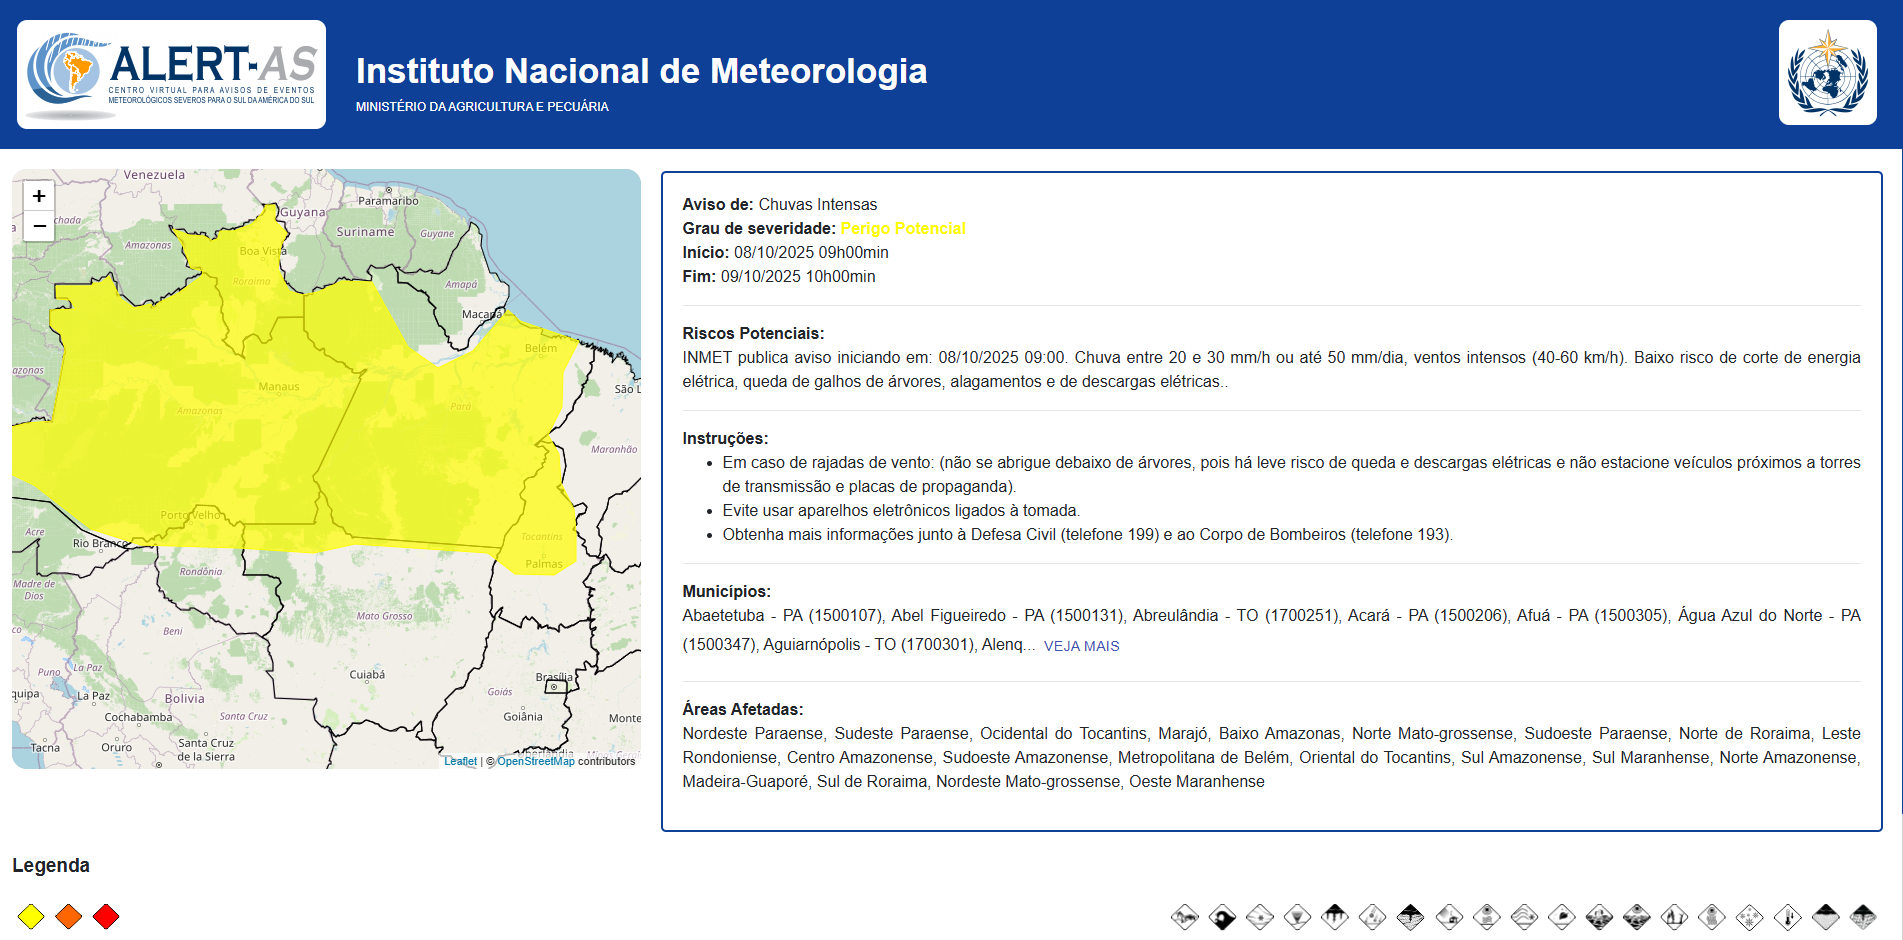
Task: Select the house in rain hazard icon
Action: 1449,917
